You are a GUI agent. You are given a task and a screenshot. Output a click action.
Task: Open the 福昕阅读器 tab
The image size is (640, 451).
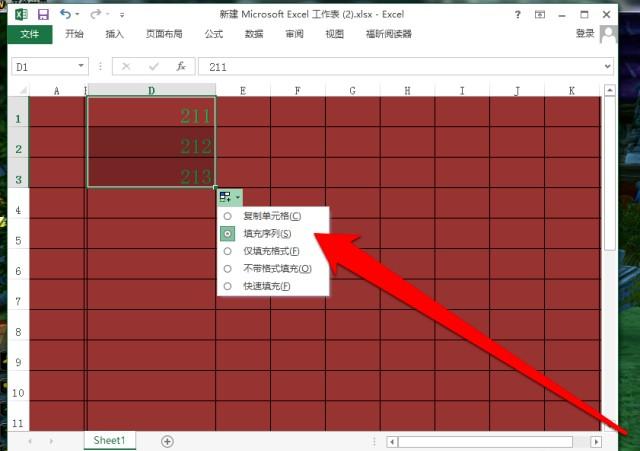point(389,34)
